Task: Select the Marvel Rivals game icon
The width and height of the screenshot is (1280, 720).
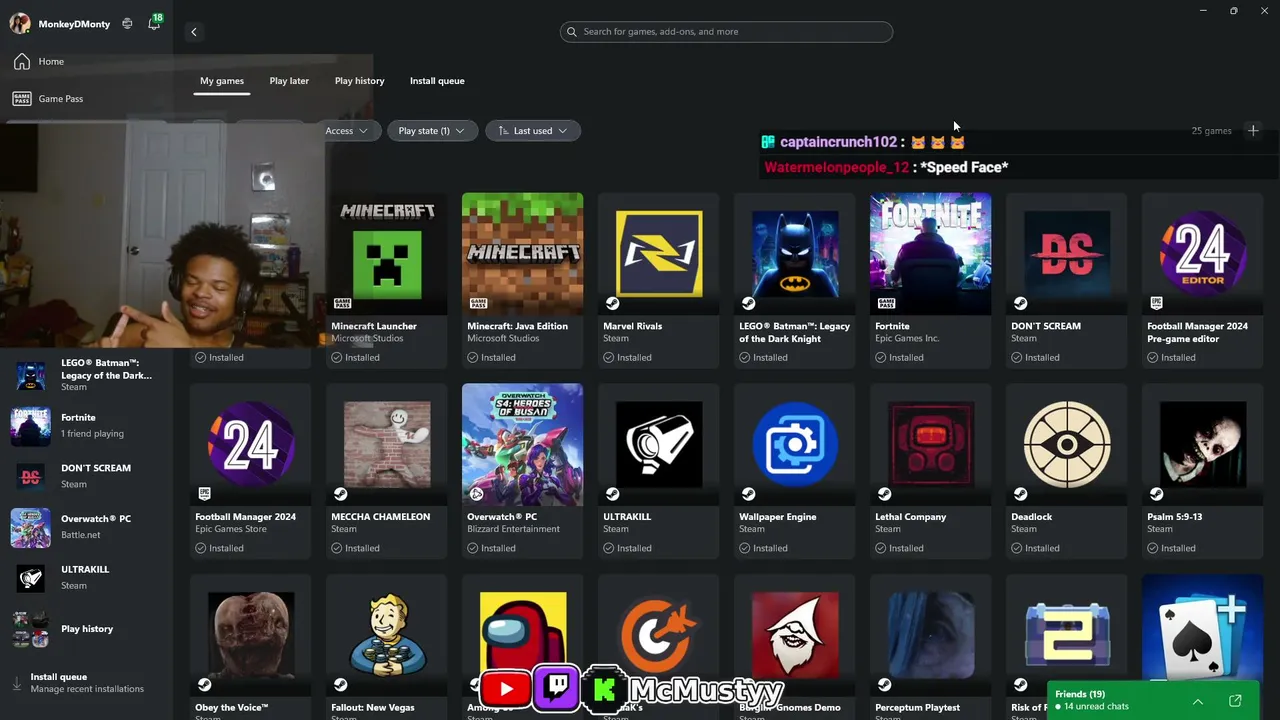Action: [659, 254]
